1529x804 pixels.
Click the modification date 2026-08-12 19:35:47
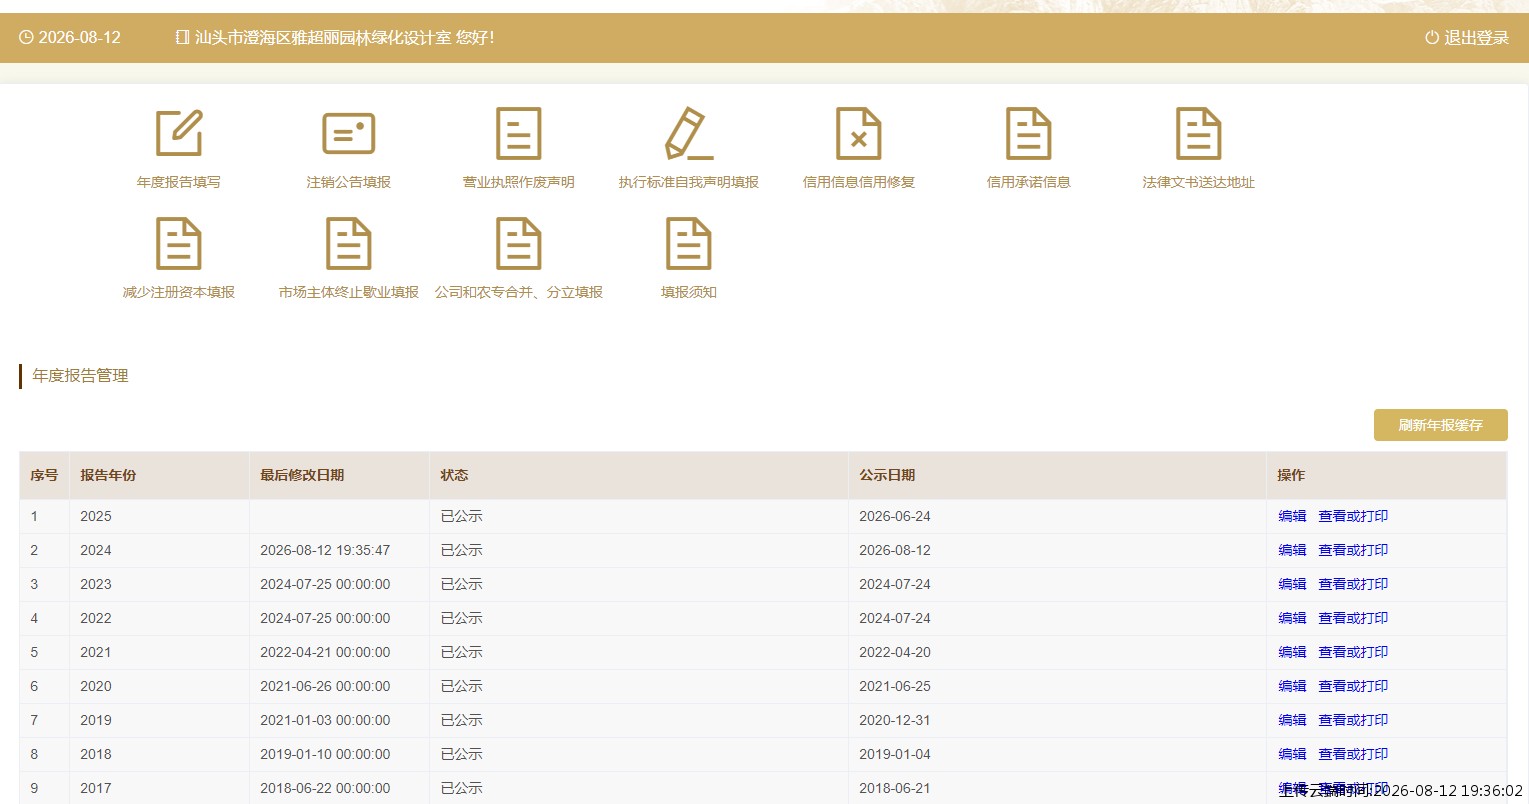coord(325,550)
